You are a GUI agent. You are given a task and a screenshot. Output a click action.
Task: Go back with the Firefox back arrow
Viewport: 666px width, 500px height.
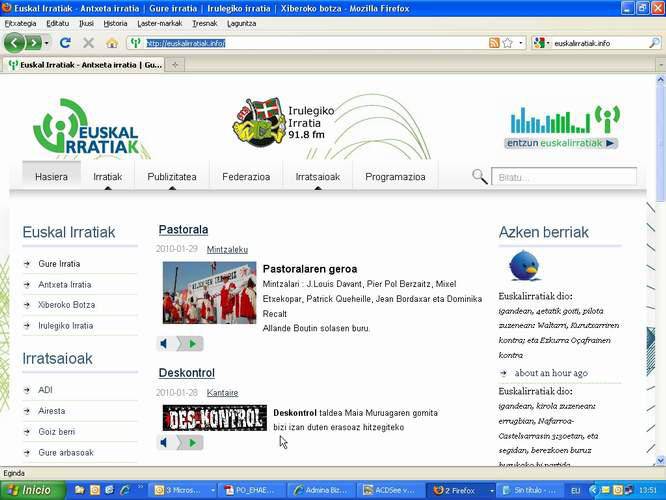14,42
